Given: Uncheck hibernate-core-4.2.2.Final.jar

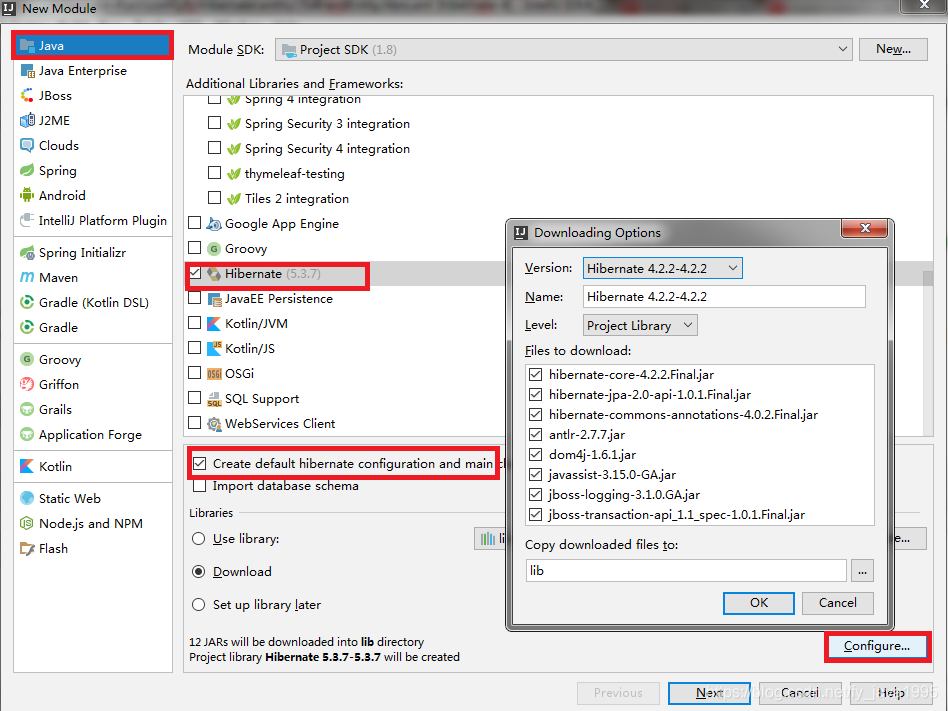Looking at the screenshot, I should point(535,375).
